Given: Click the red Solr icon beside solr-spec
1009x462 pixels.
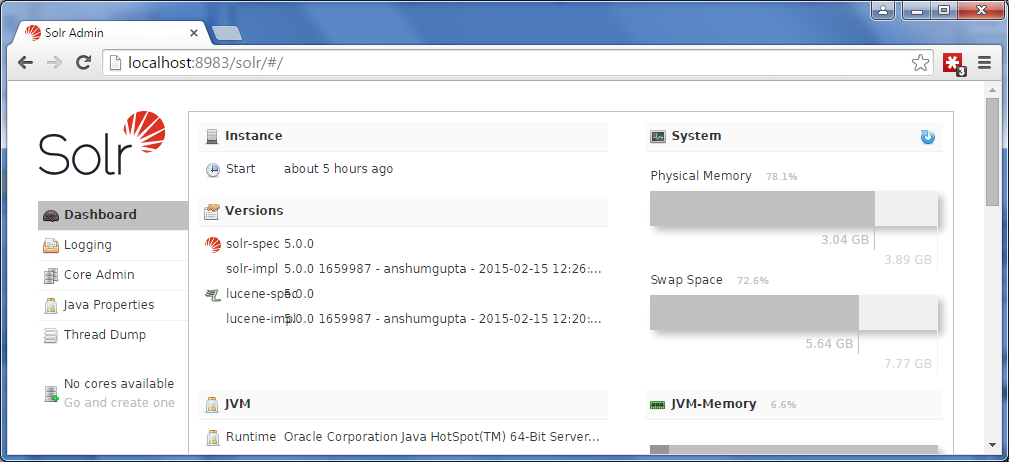Looking at the screenshot, I should [x=213, y=245].
